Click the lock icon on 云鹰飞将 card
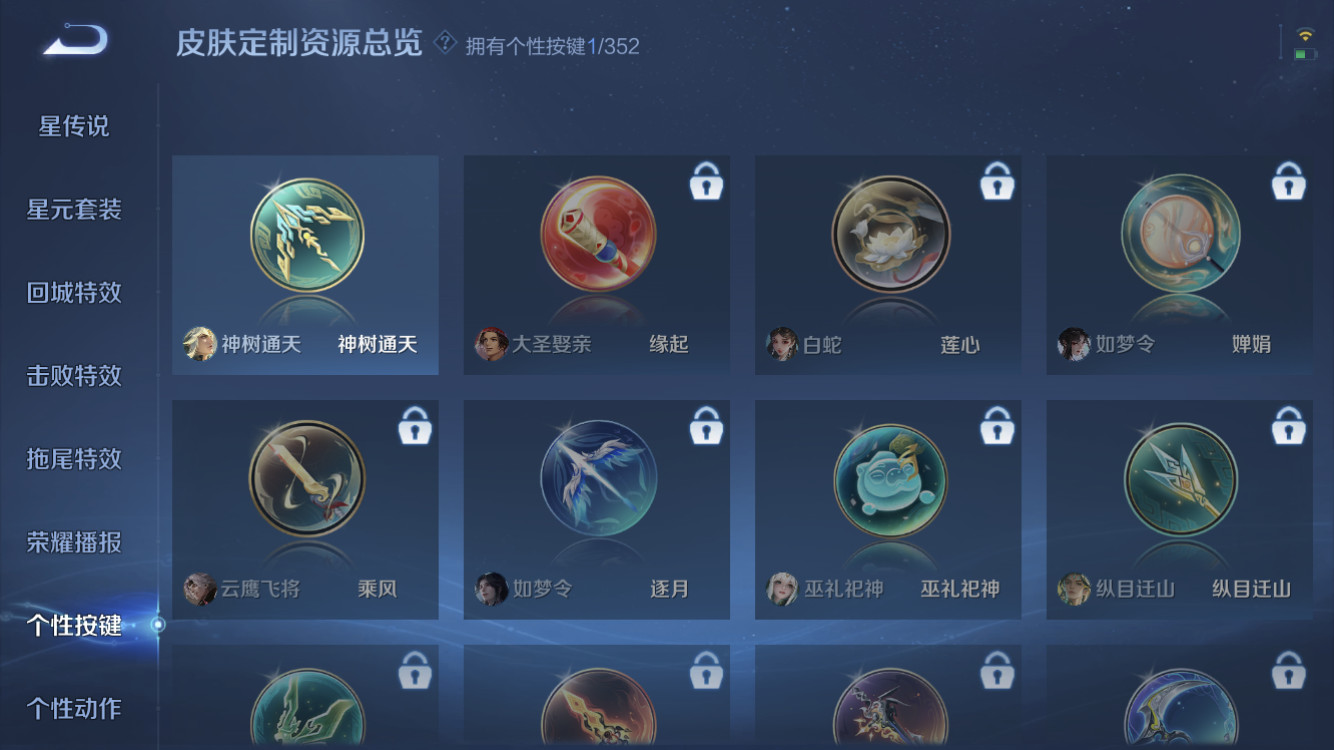The width and height of the screenshot is (1334, 750). click(x=415, y=425)
